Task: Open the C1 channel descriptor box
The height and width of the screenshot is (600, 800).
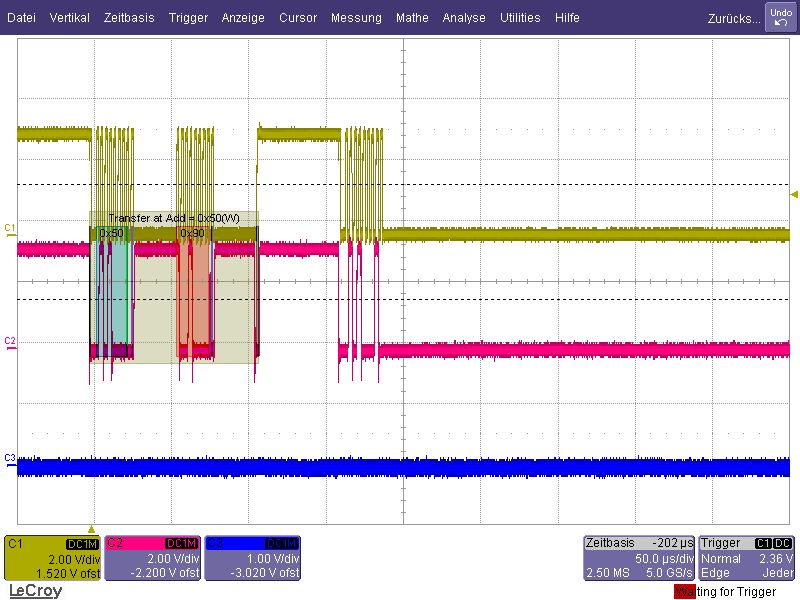Action: (53, 558)
